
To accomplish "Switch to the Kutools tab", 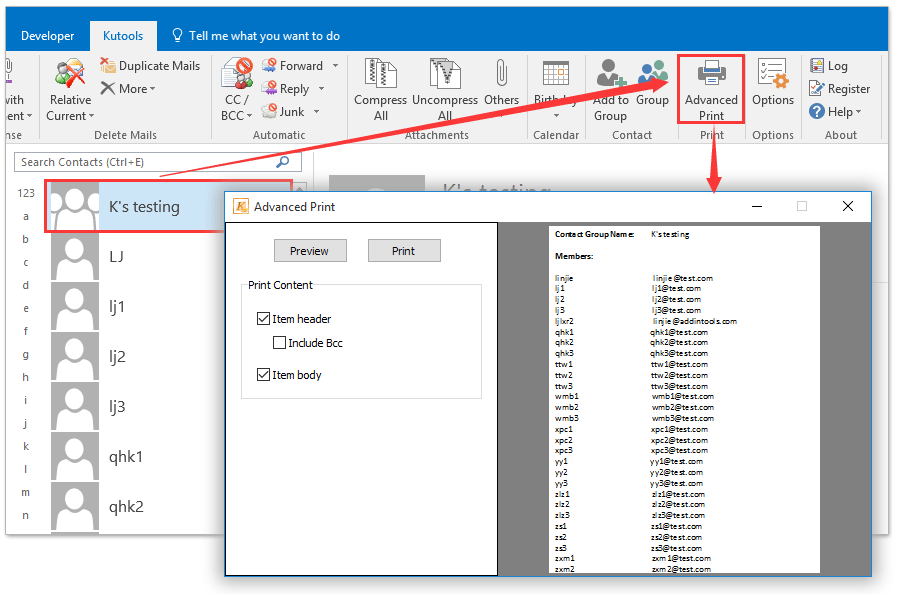I will pyautogui.click(x=123, y=34).
